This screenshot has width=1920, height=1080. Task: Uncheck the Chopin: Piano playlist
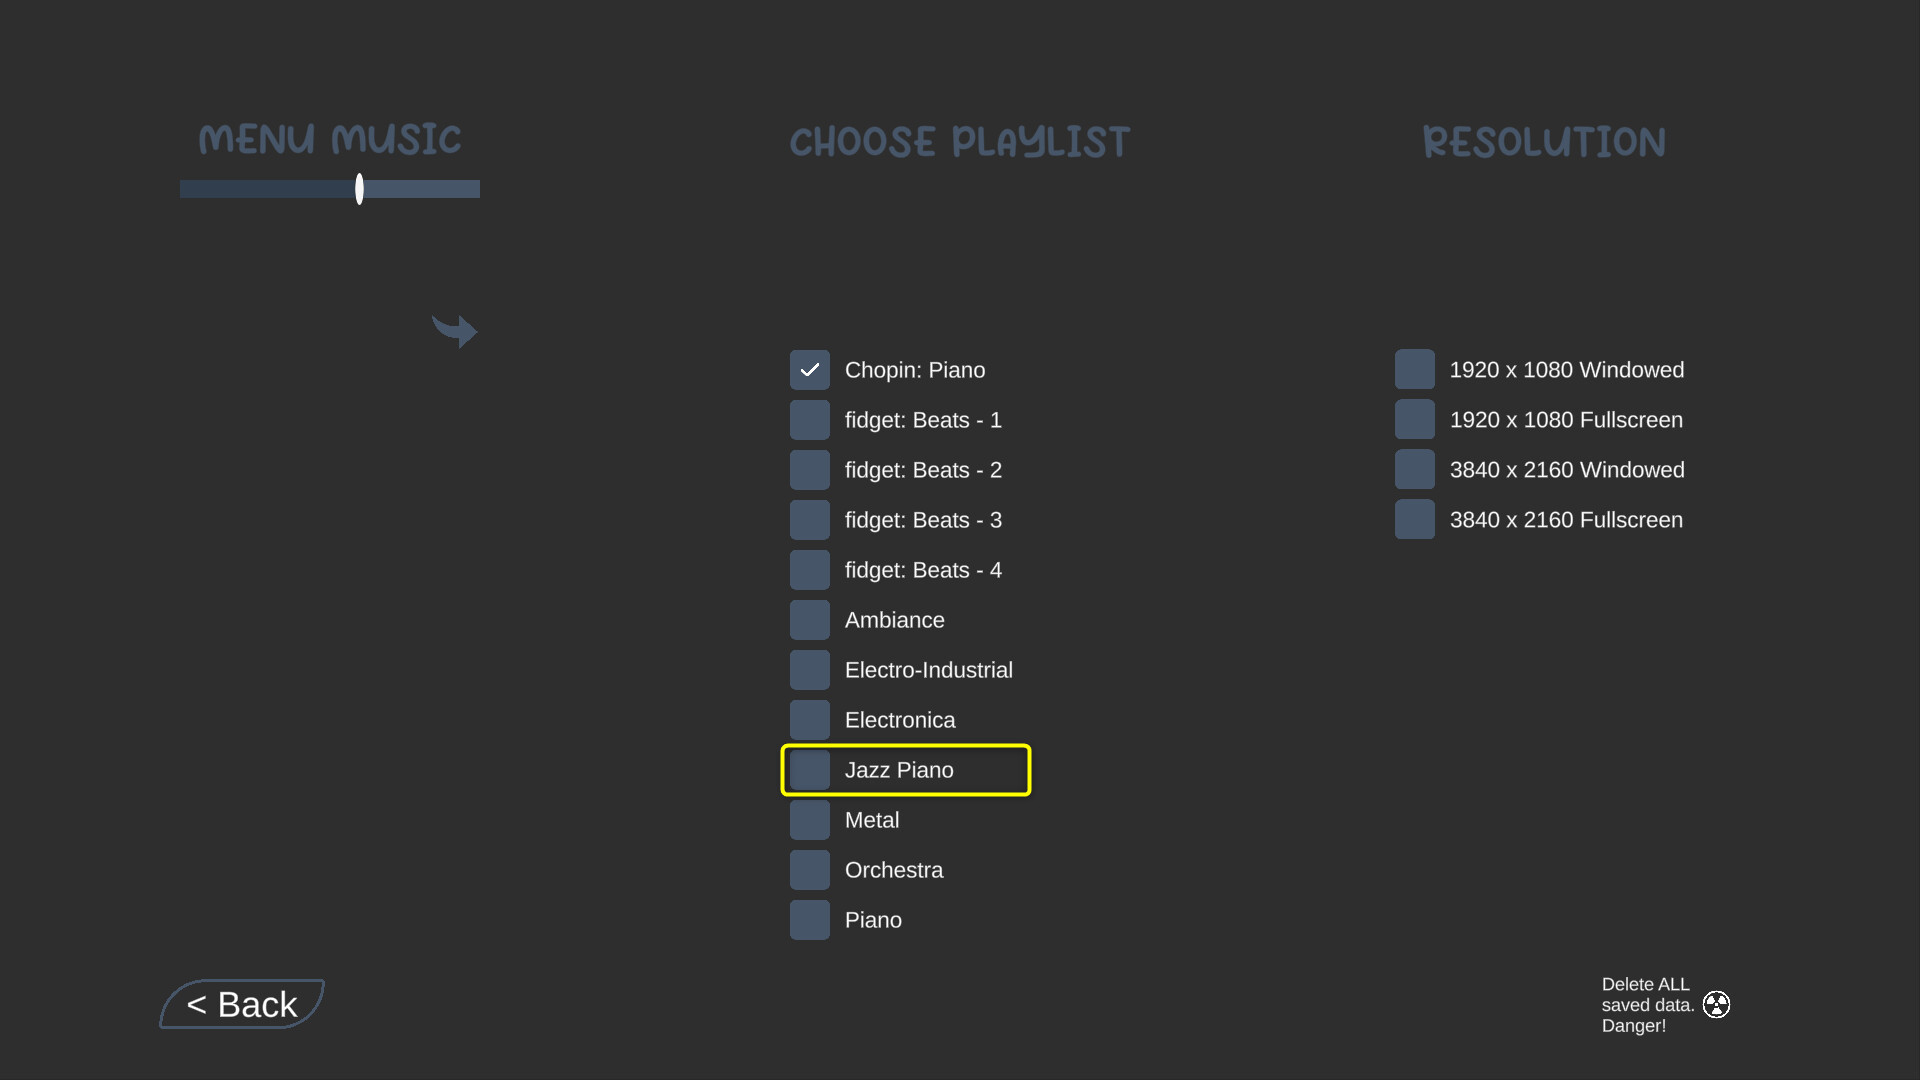[810, 369]
